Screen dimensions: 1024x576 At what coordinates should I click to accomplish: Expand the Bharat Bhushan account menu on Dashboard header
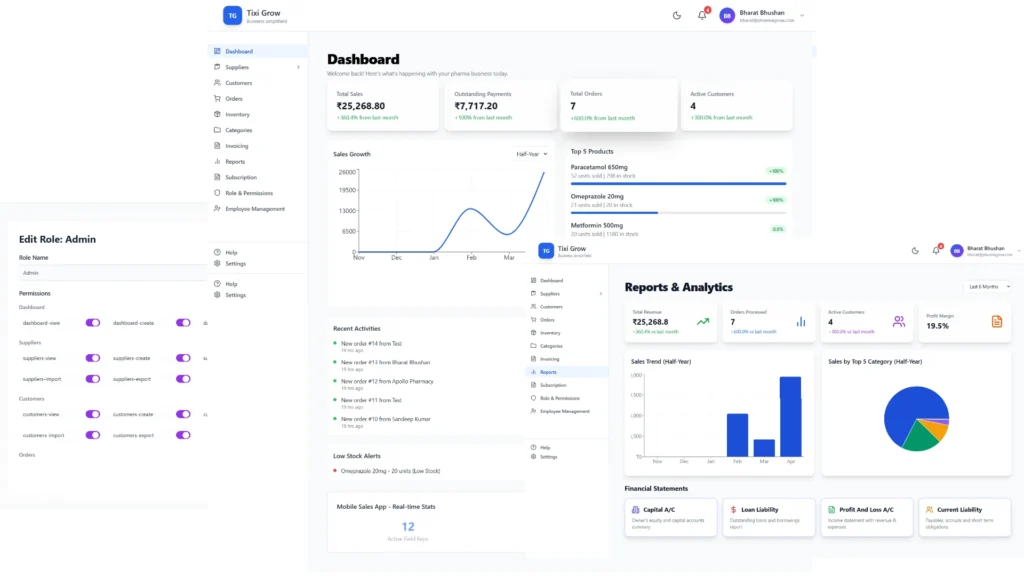pyautogui.click(x=801, y=15)
